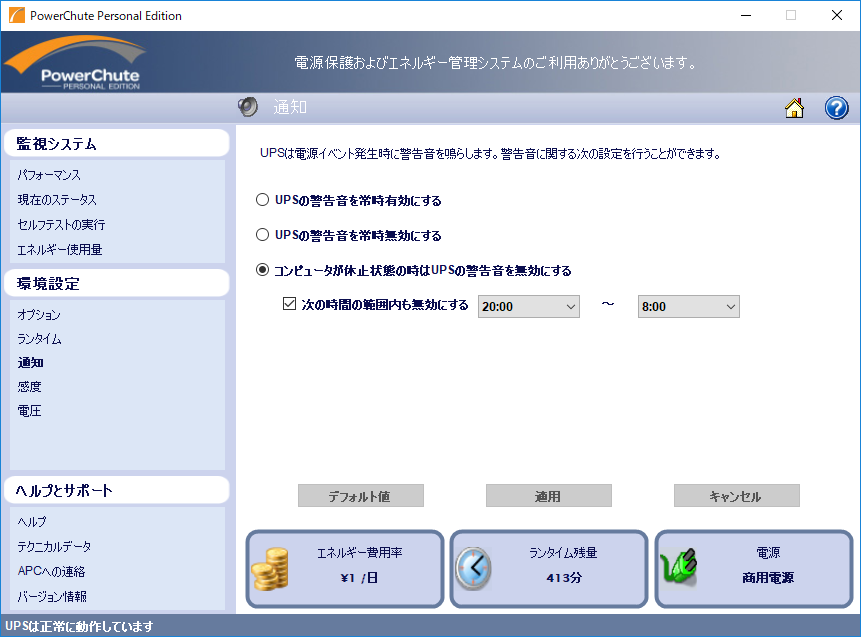
Task: Go to セルフテストの実行
Action: pos(61,225)
